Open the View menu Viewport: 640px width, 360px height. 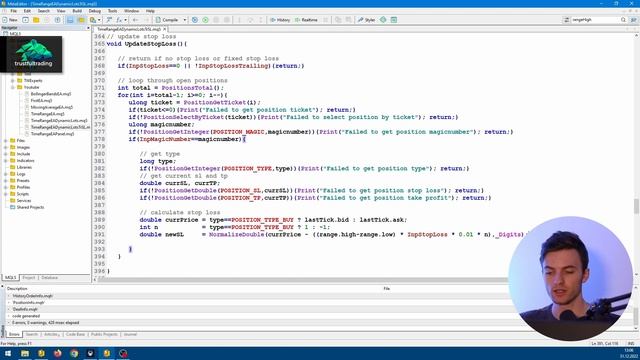[x=61, y=11]
